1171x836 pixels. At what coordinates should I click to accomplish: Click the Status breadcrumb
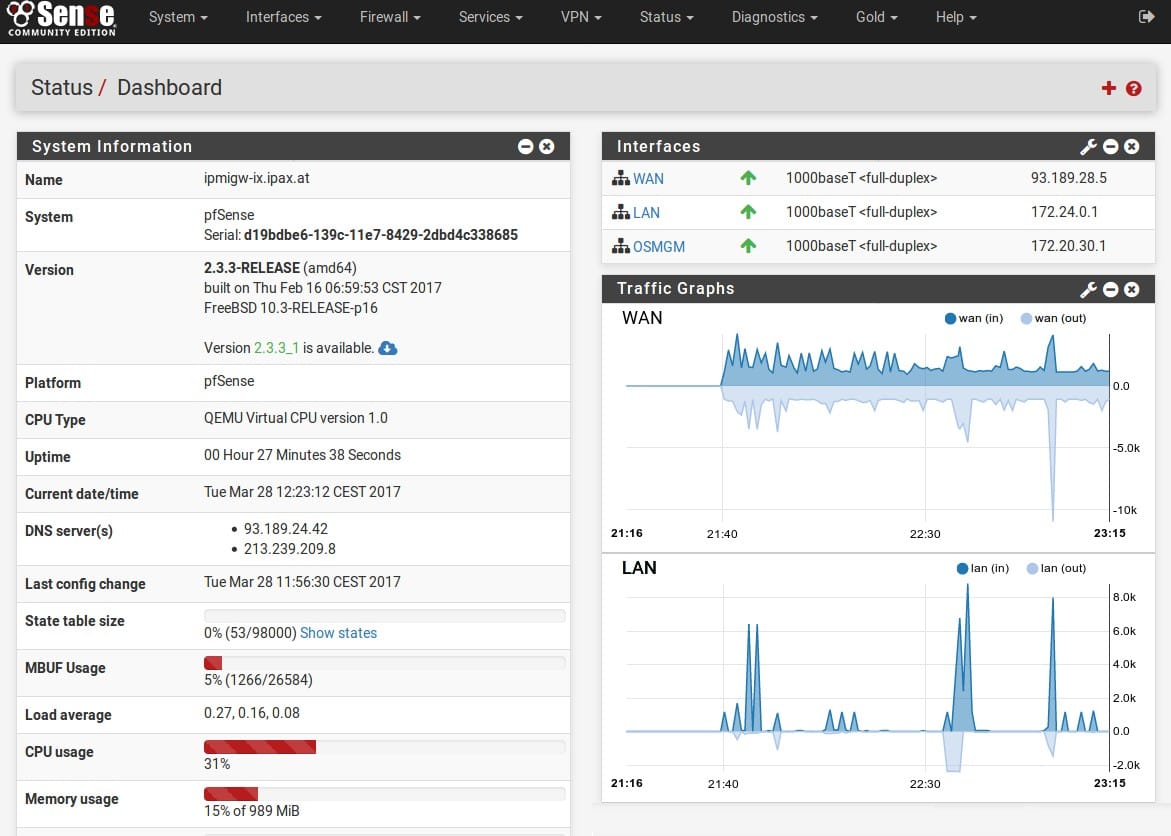click(62, 87)
